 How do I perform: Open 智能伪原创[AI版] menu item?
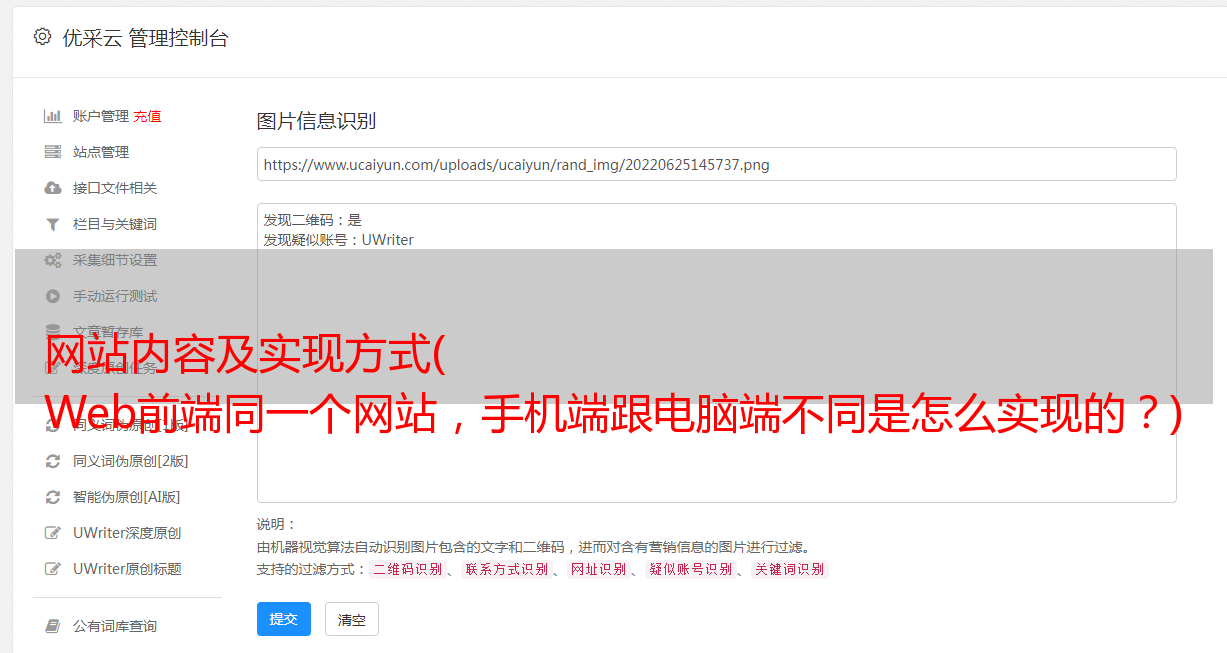tap(127, 497)
